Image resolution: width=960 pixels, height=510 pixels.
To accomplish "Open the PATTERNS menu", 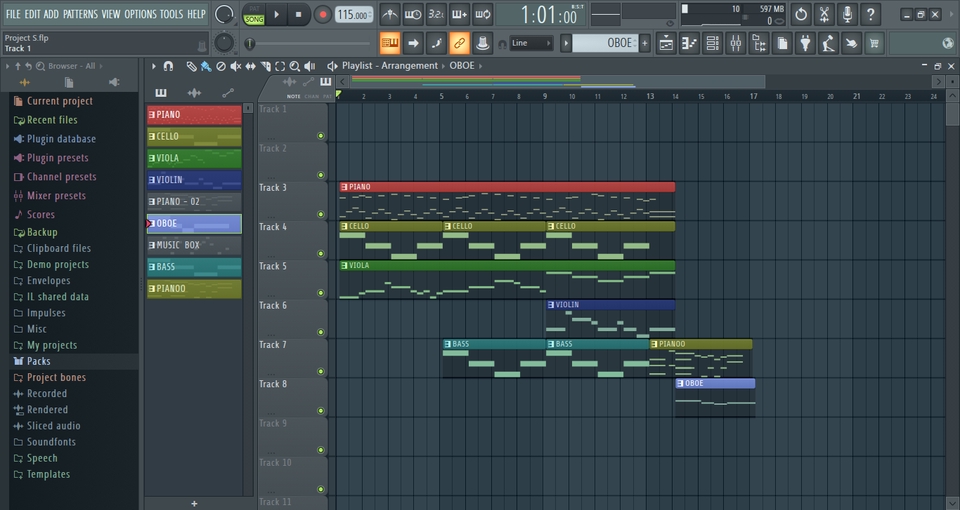I will [x=80, y=13].
